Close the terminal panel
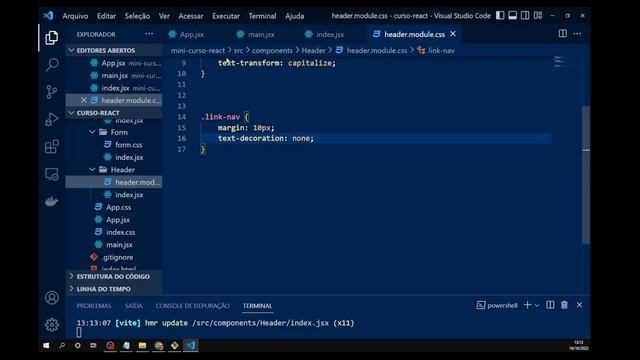The height and width of the screenshot is (360, 640). tap(579, 305)
